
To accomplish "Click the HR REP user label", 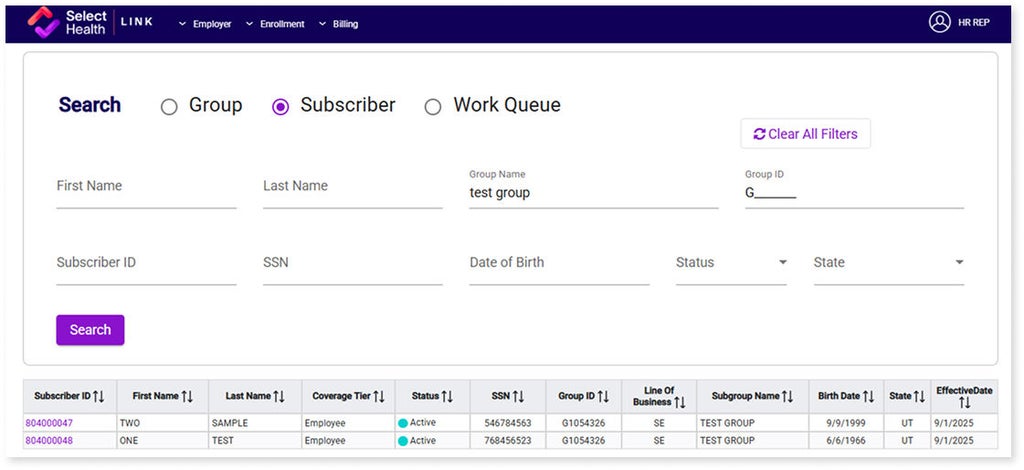I will [x=974, y=22].
